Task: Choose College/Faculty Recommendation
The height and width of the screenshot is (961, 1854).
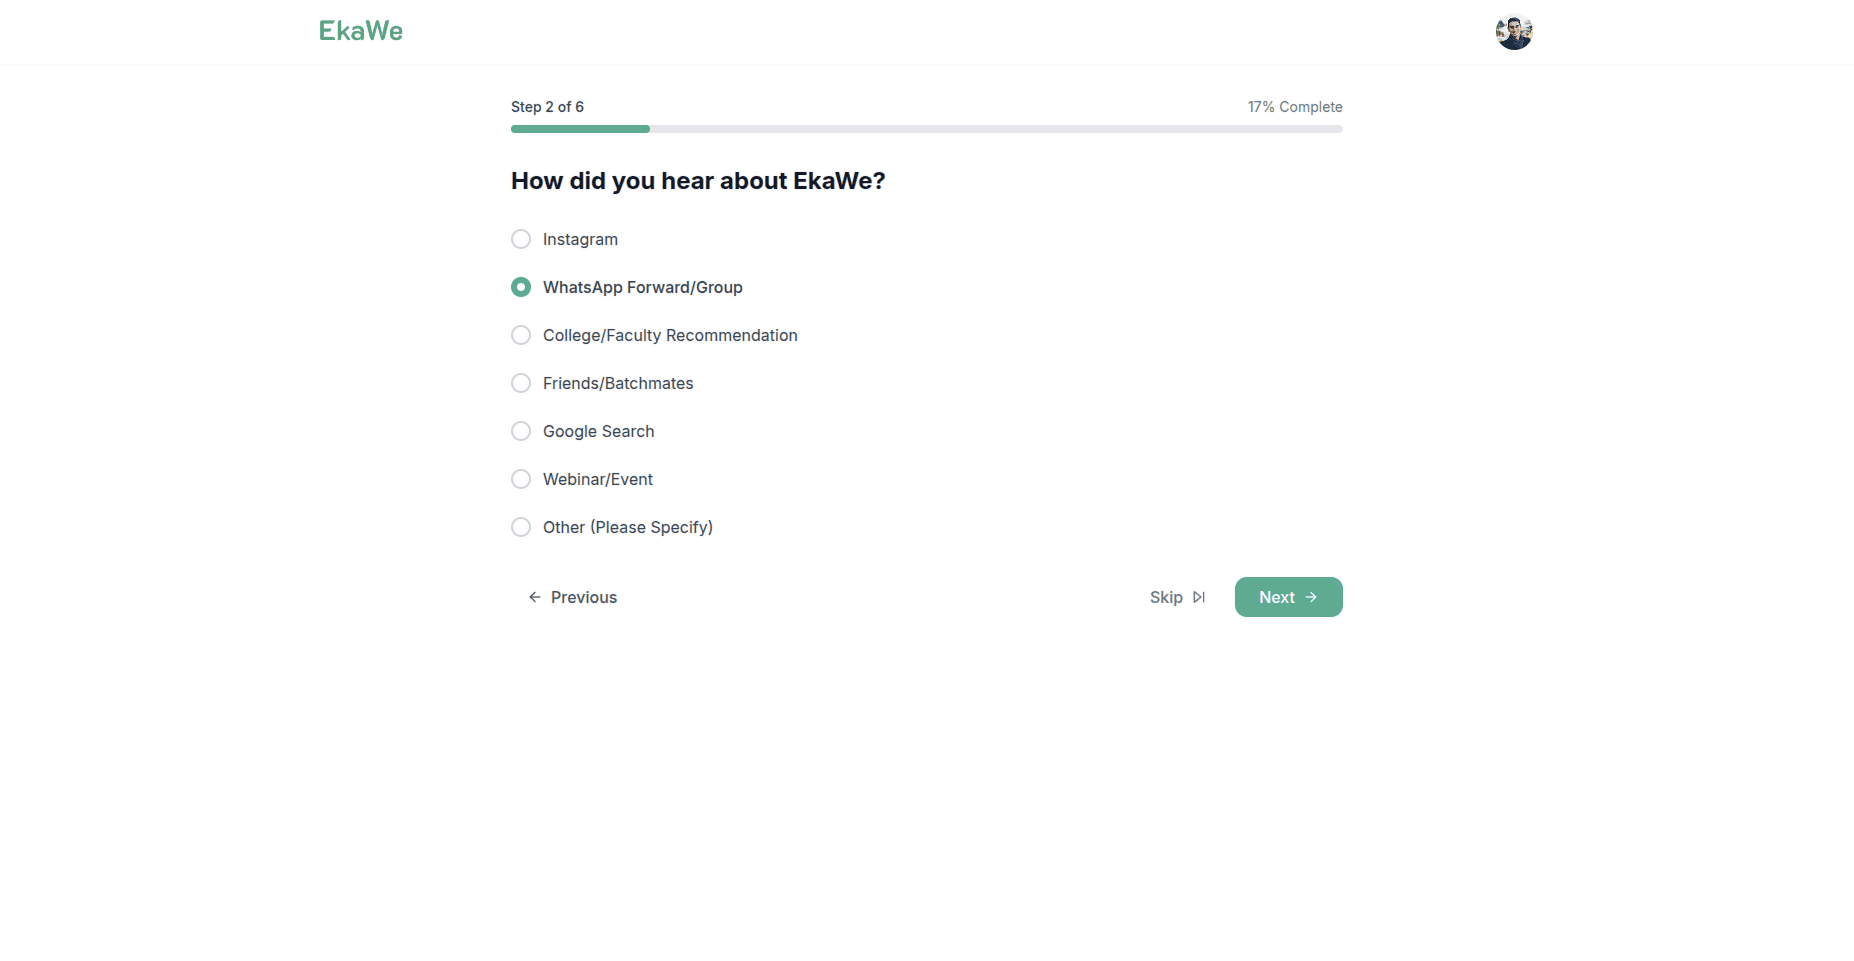Action: click(x=520, y=335)
